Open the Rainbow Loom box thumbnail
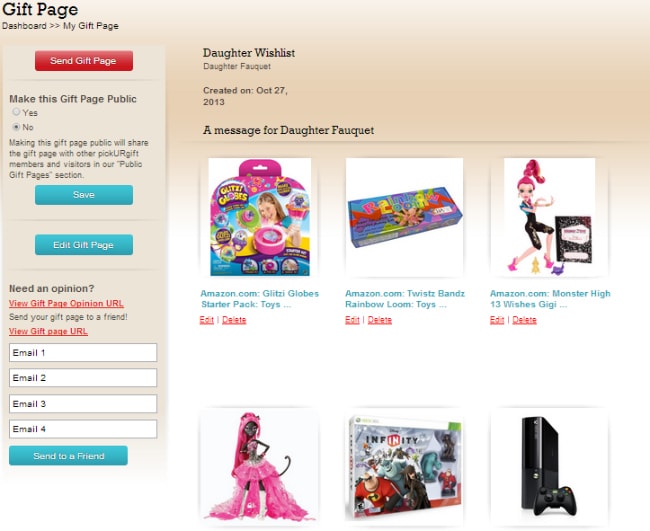 click(404, 217)
